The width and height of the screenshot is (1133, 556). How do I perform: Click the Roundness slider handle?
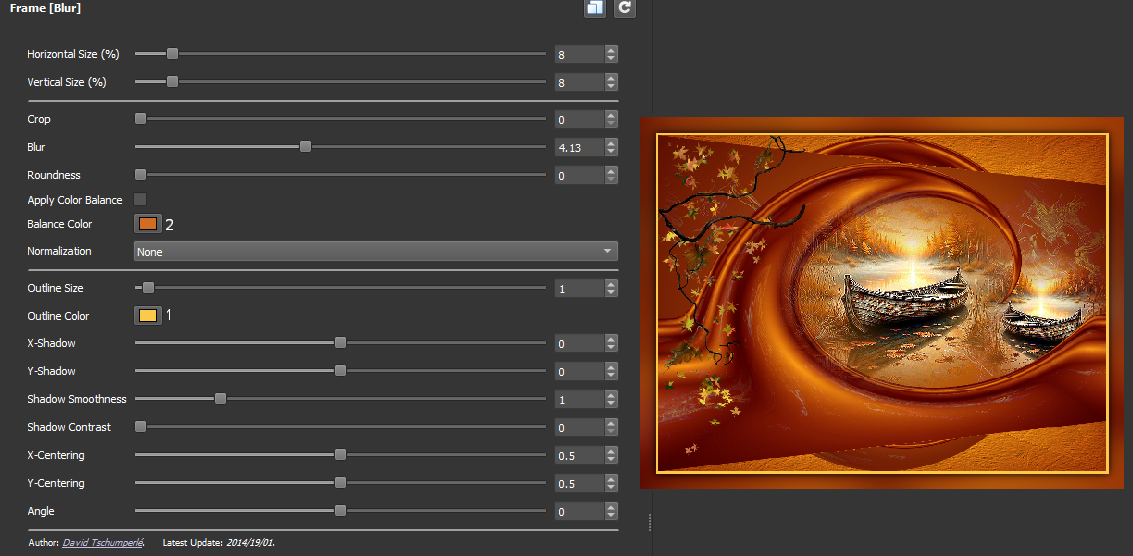141,175
